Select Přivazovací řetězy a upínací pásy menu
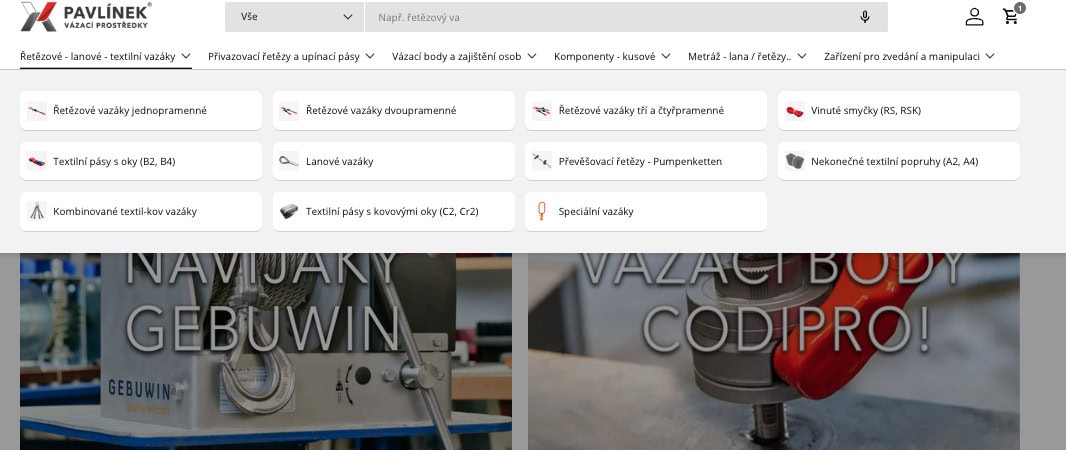This screenshot has height=450, width=1066. pos(283,56)
